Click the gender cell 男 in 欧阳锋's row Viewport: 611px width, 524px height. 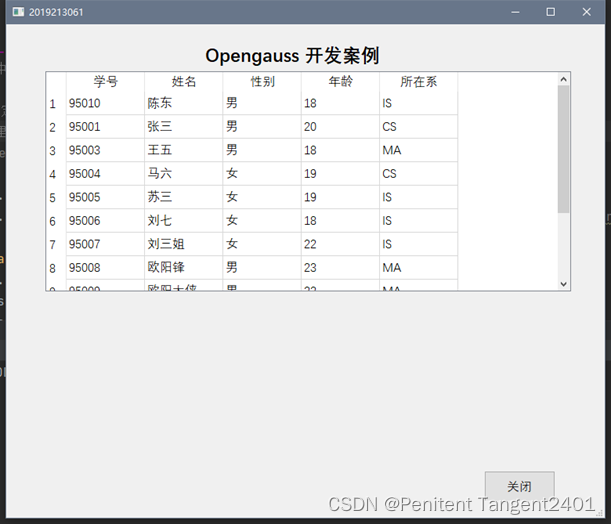tap(262, 268)
